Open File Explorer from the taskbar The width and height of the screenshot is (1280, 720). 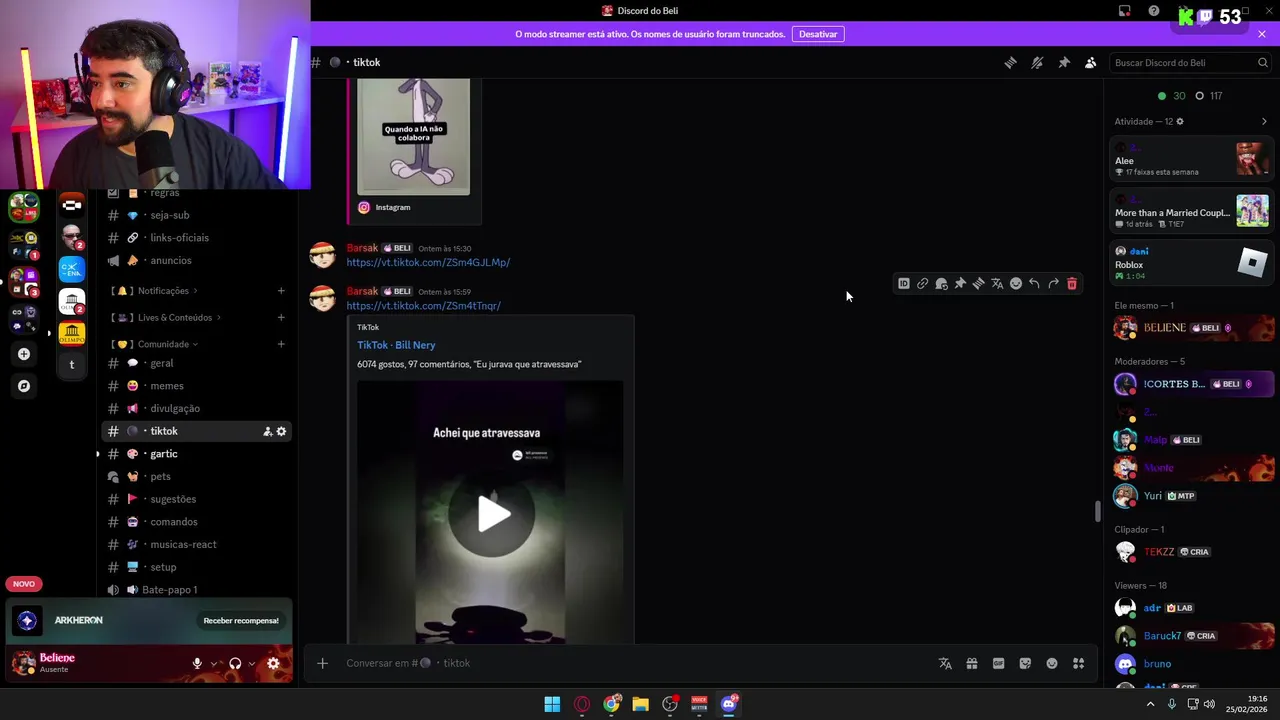click(640, 704)
